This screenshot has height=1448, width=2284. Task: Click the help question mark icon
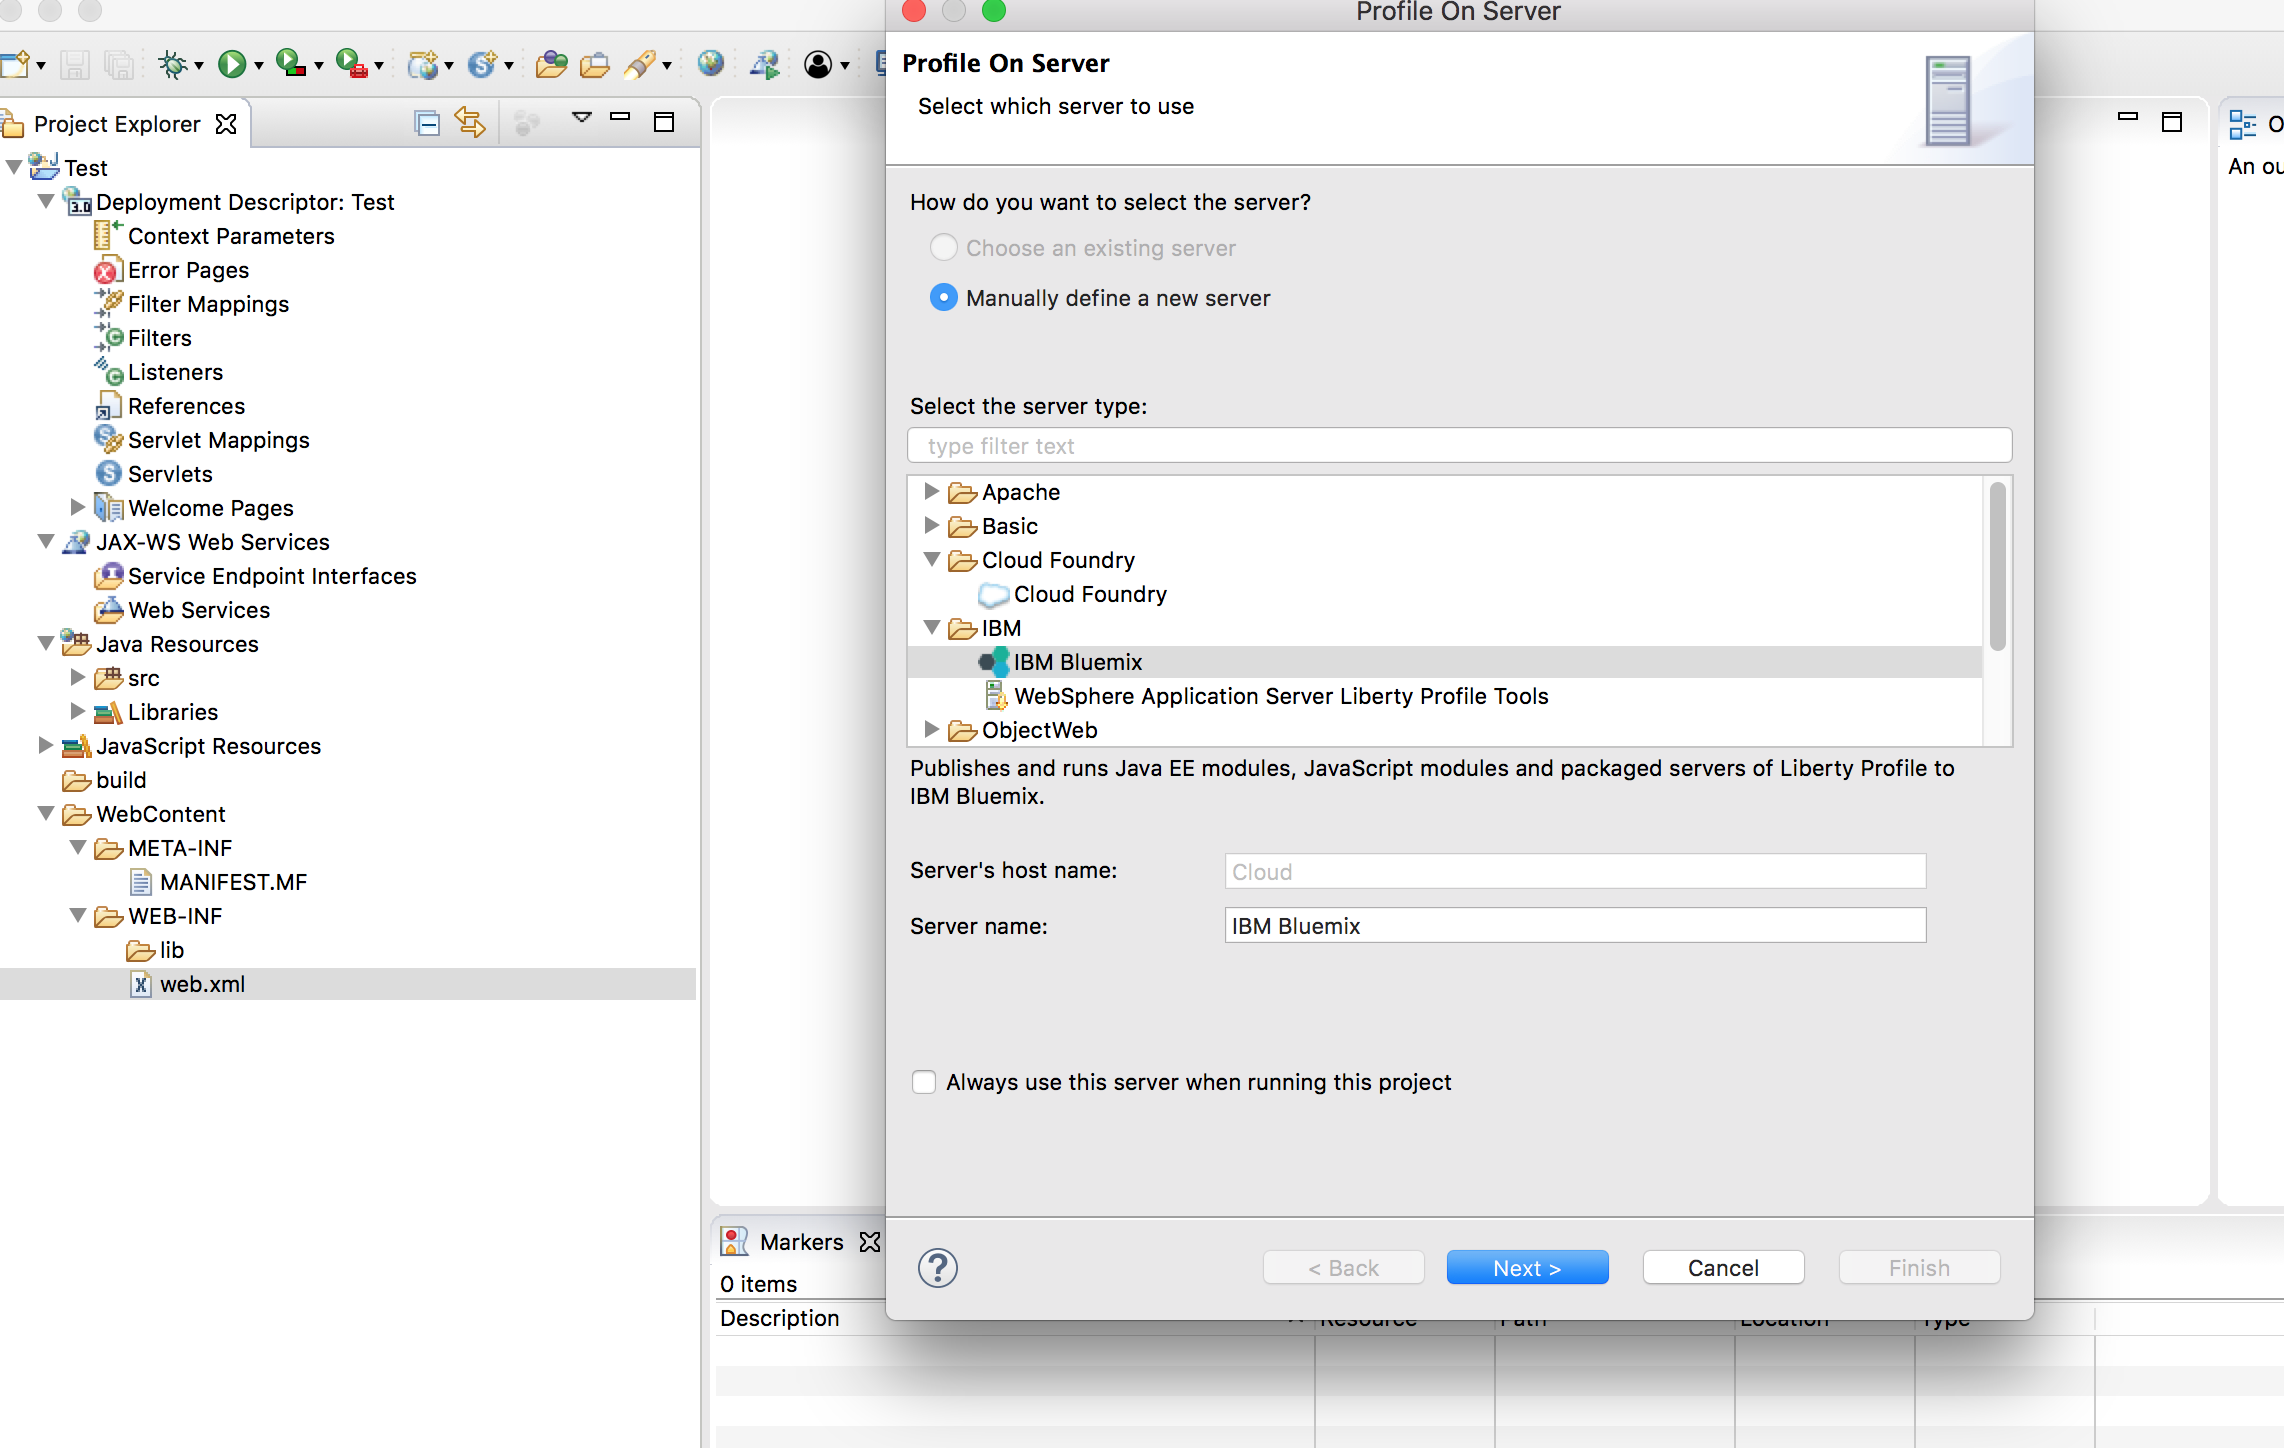(938, 1268)
